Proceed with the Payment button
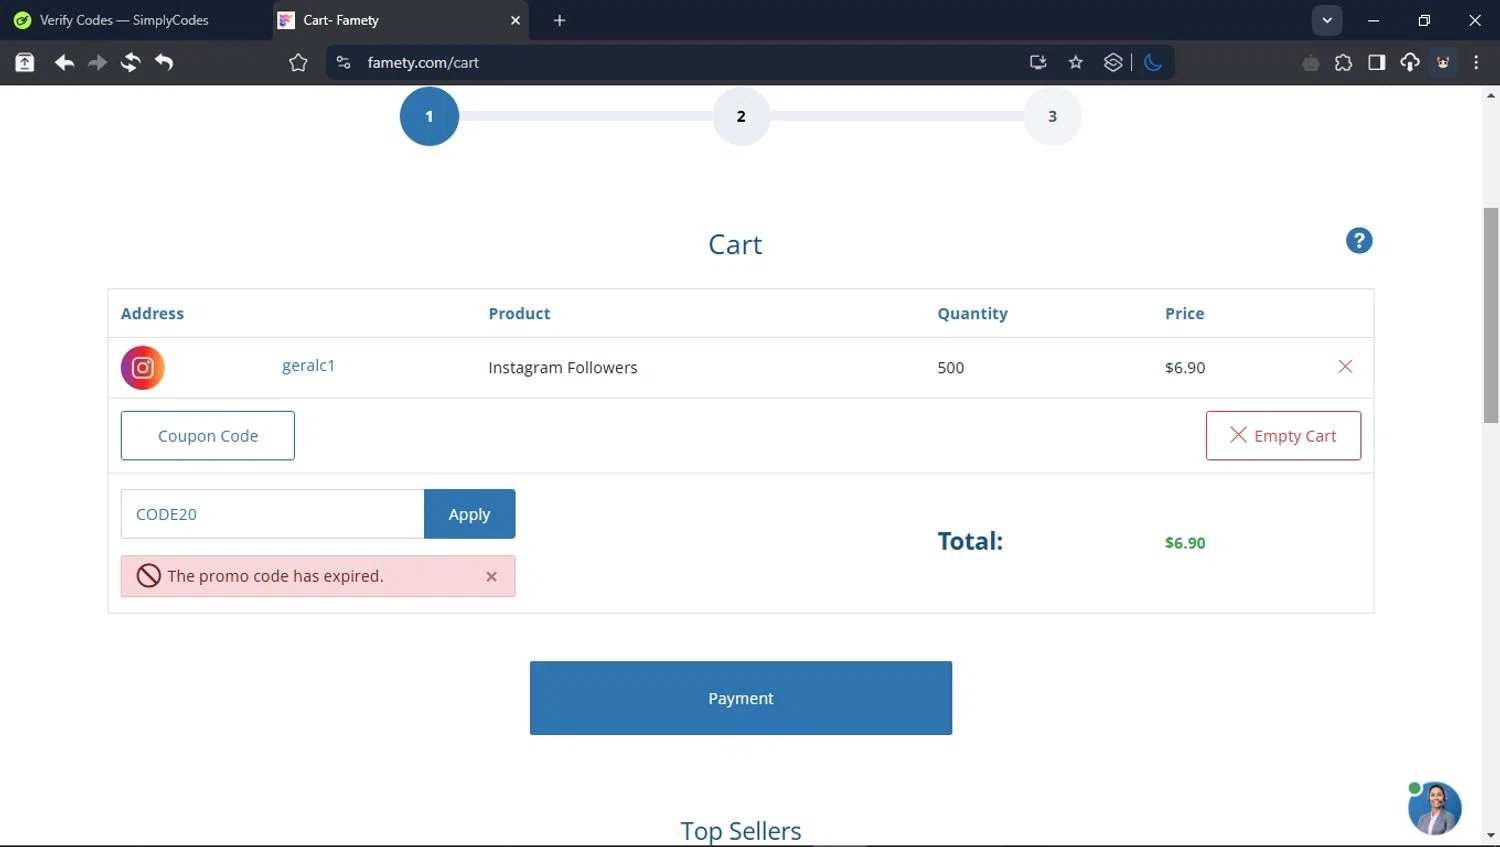The image size is (1500, 847). tap(741, 698)
